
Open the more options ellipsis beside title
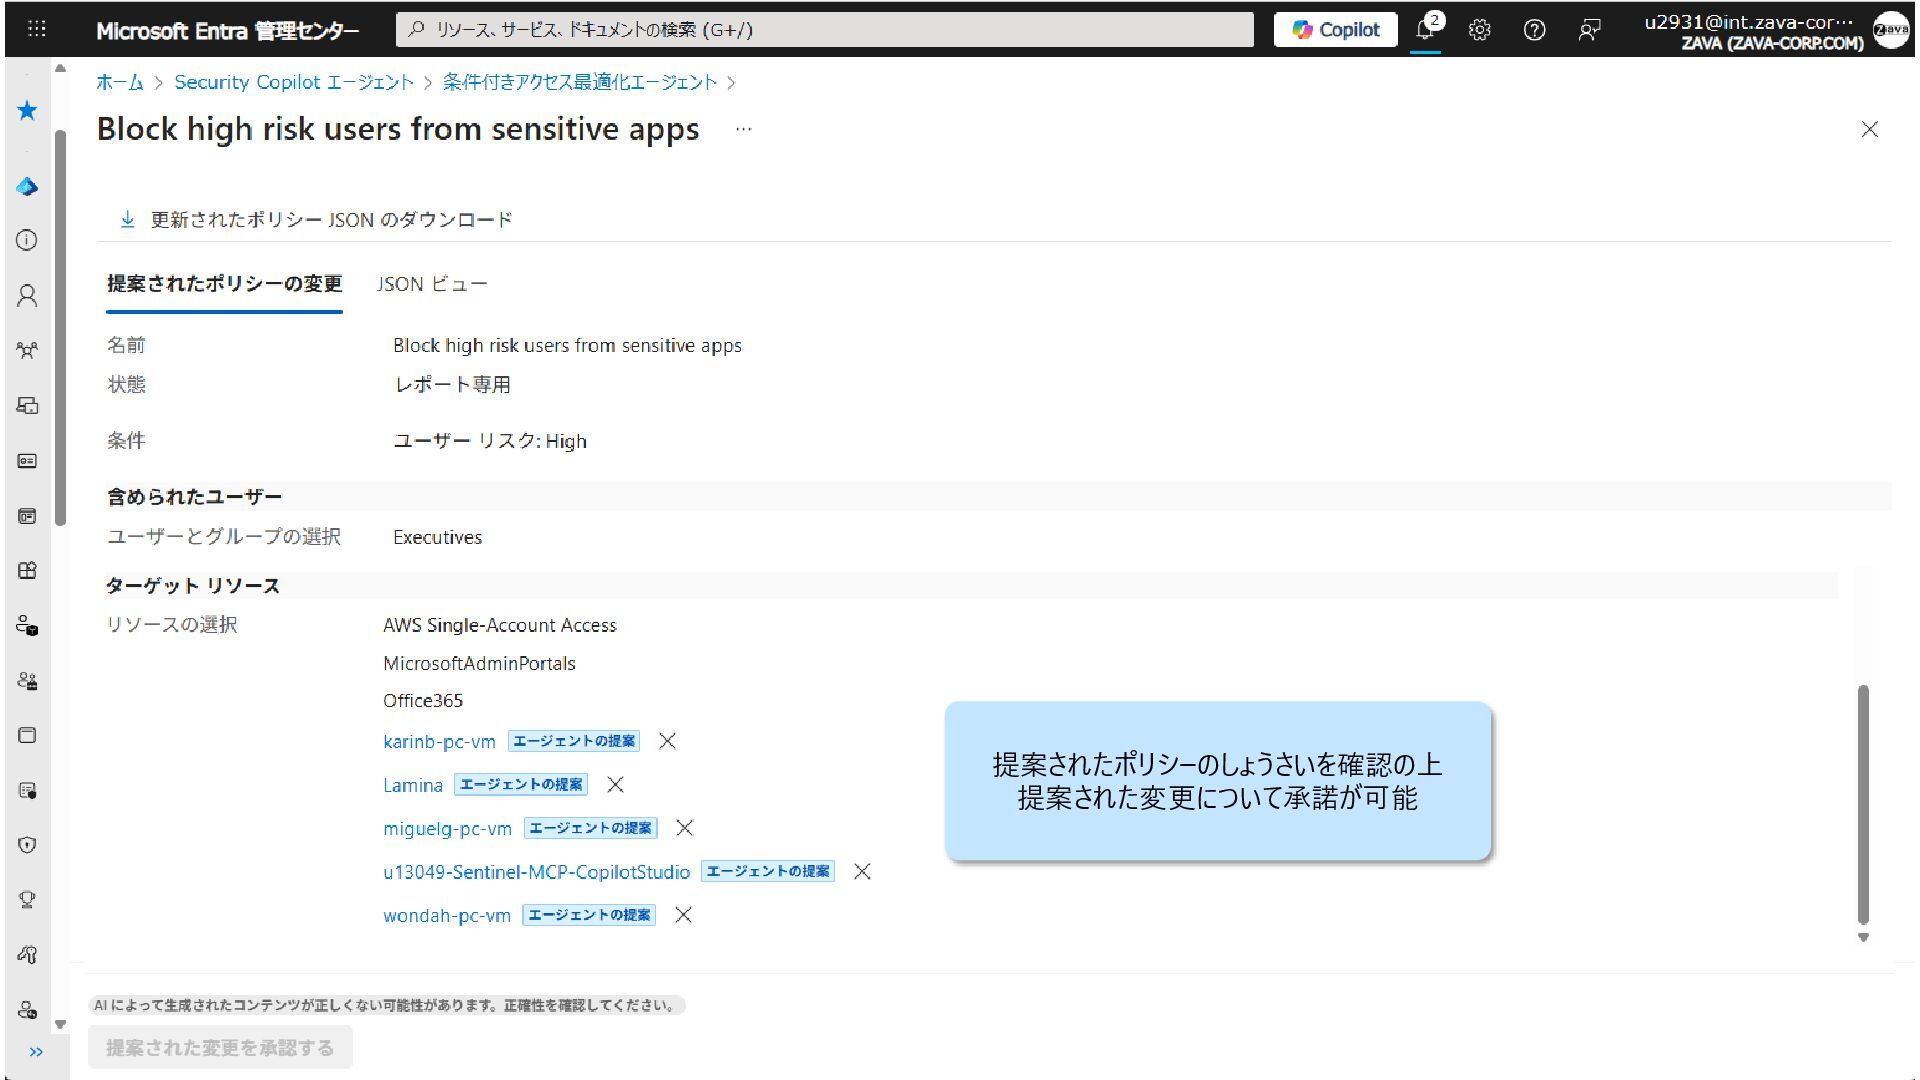pyautogui.click(x=743, y=129)
